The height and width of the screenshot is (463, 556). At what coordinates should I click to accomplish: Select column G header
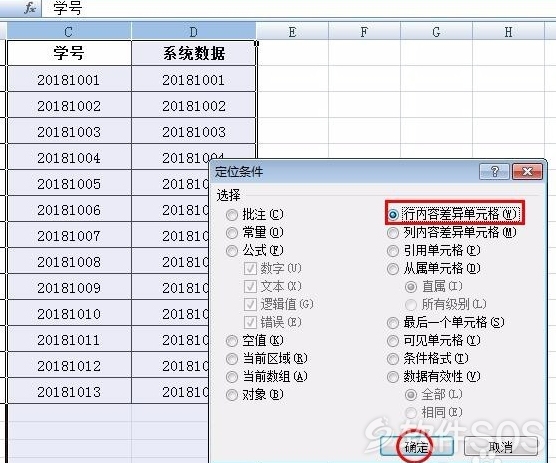pos(437,31)
